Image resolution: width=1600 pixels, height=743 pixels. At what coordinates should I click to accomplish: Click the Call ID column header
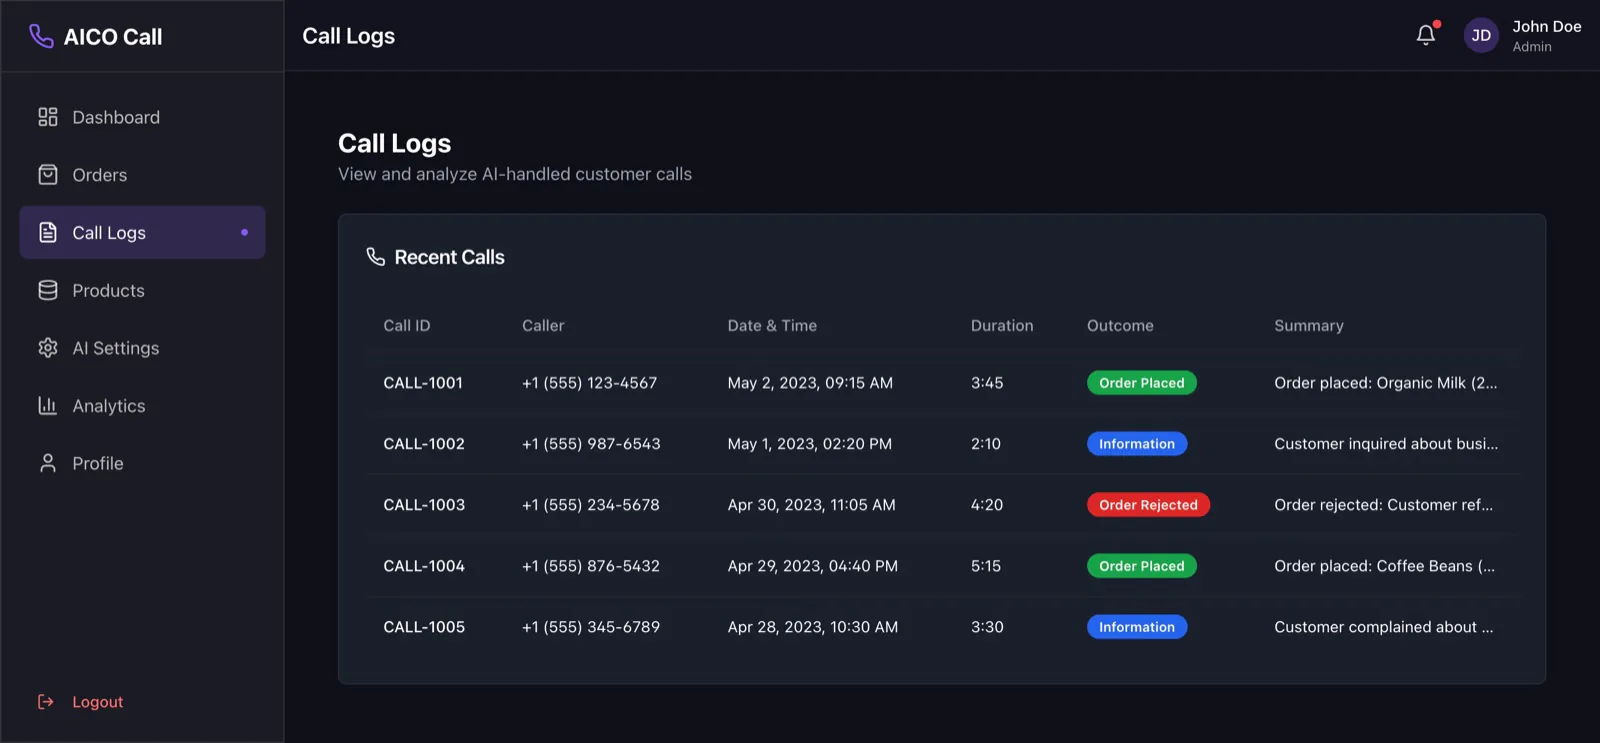click(x=407, y=326)
